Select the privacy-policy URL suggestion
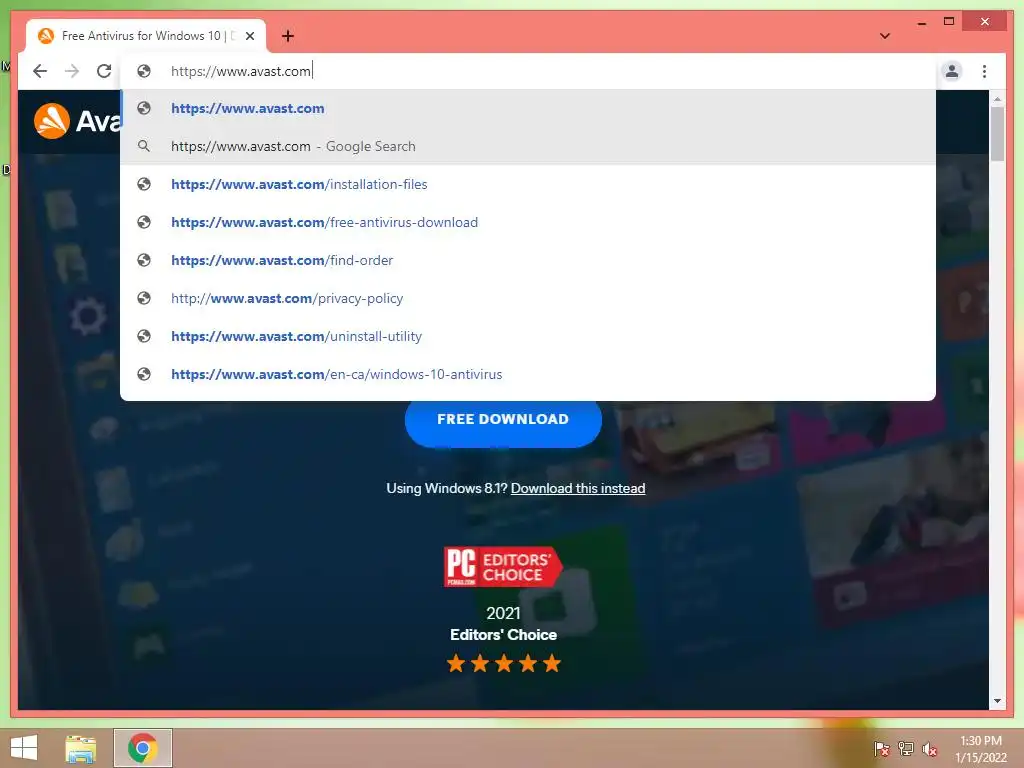This screenshot has height=768, width=1024. (x=528, y=298)
